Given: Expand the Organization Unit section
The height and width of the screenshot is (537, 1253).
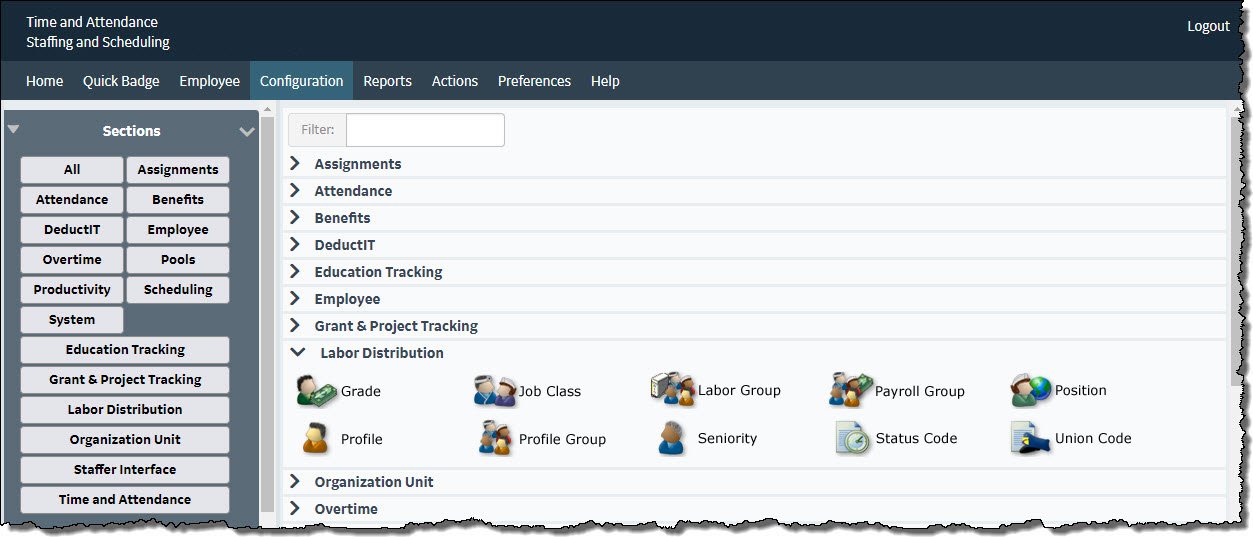Looking at the screenshot, I should point(295,481).
